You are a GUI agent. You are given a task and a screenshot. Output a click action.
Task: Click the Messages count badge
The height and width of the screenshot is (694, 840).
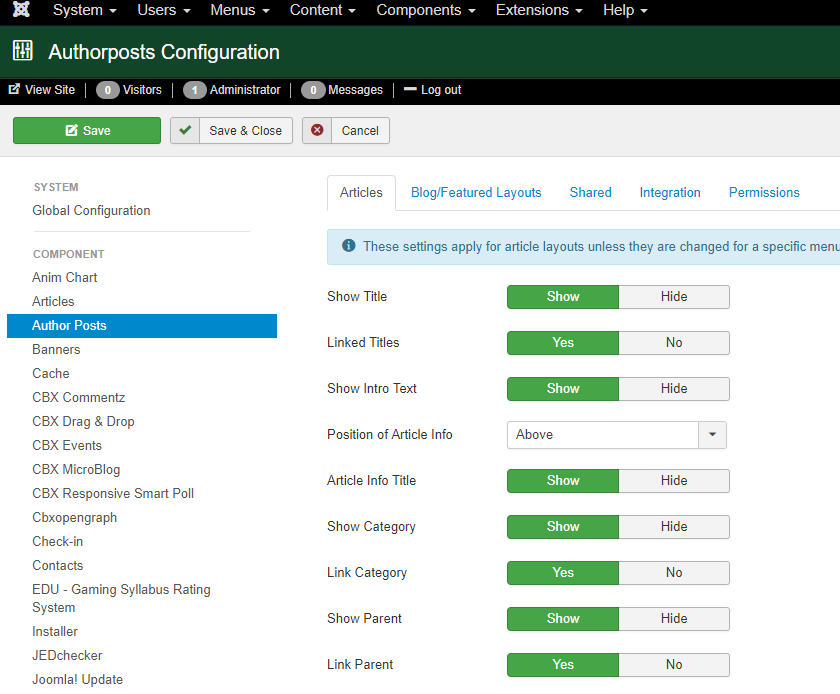click(313, 90)
